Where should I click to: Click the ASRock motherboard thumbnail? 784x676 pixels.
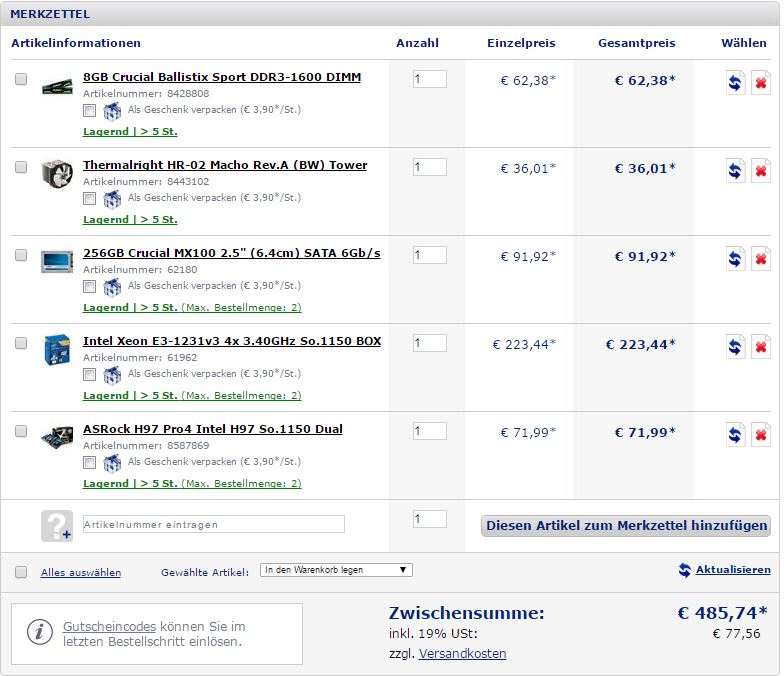pyautogui.click(x=57, y=438)
